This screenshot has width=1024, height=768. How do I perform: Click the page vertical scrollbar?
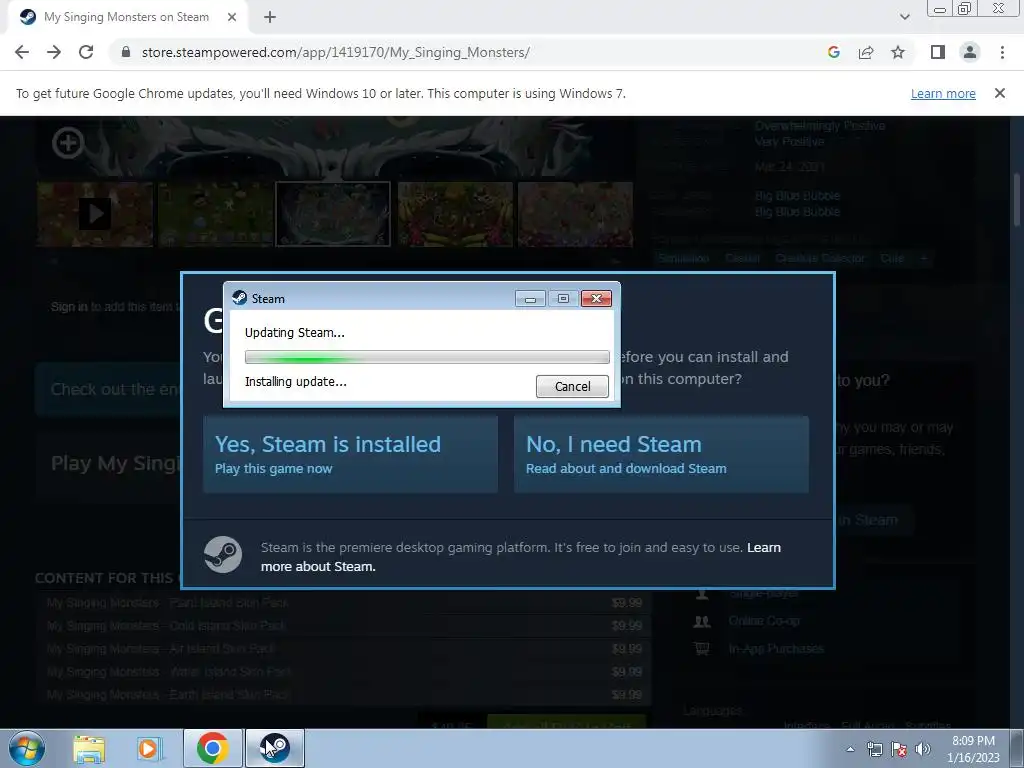pos(1017,199)
